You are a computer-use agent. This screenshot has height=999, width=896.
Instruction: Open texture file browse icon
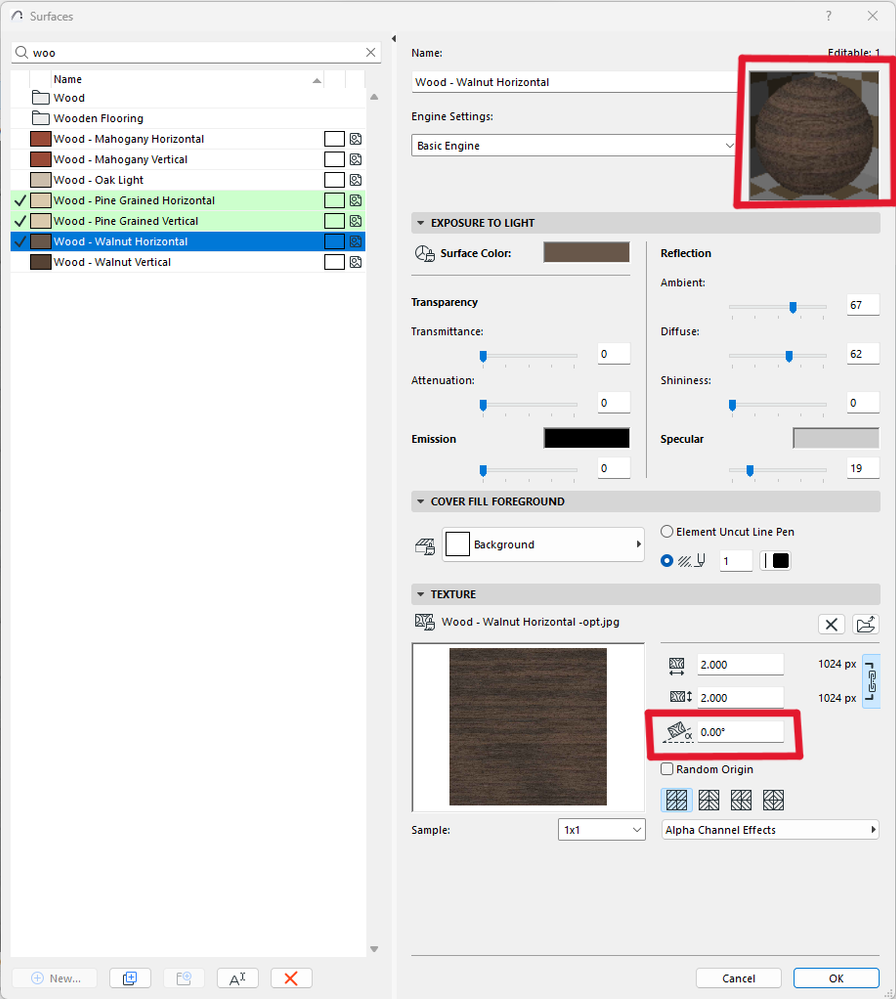(865, 624)
